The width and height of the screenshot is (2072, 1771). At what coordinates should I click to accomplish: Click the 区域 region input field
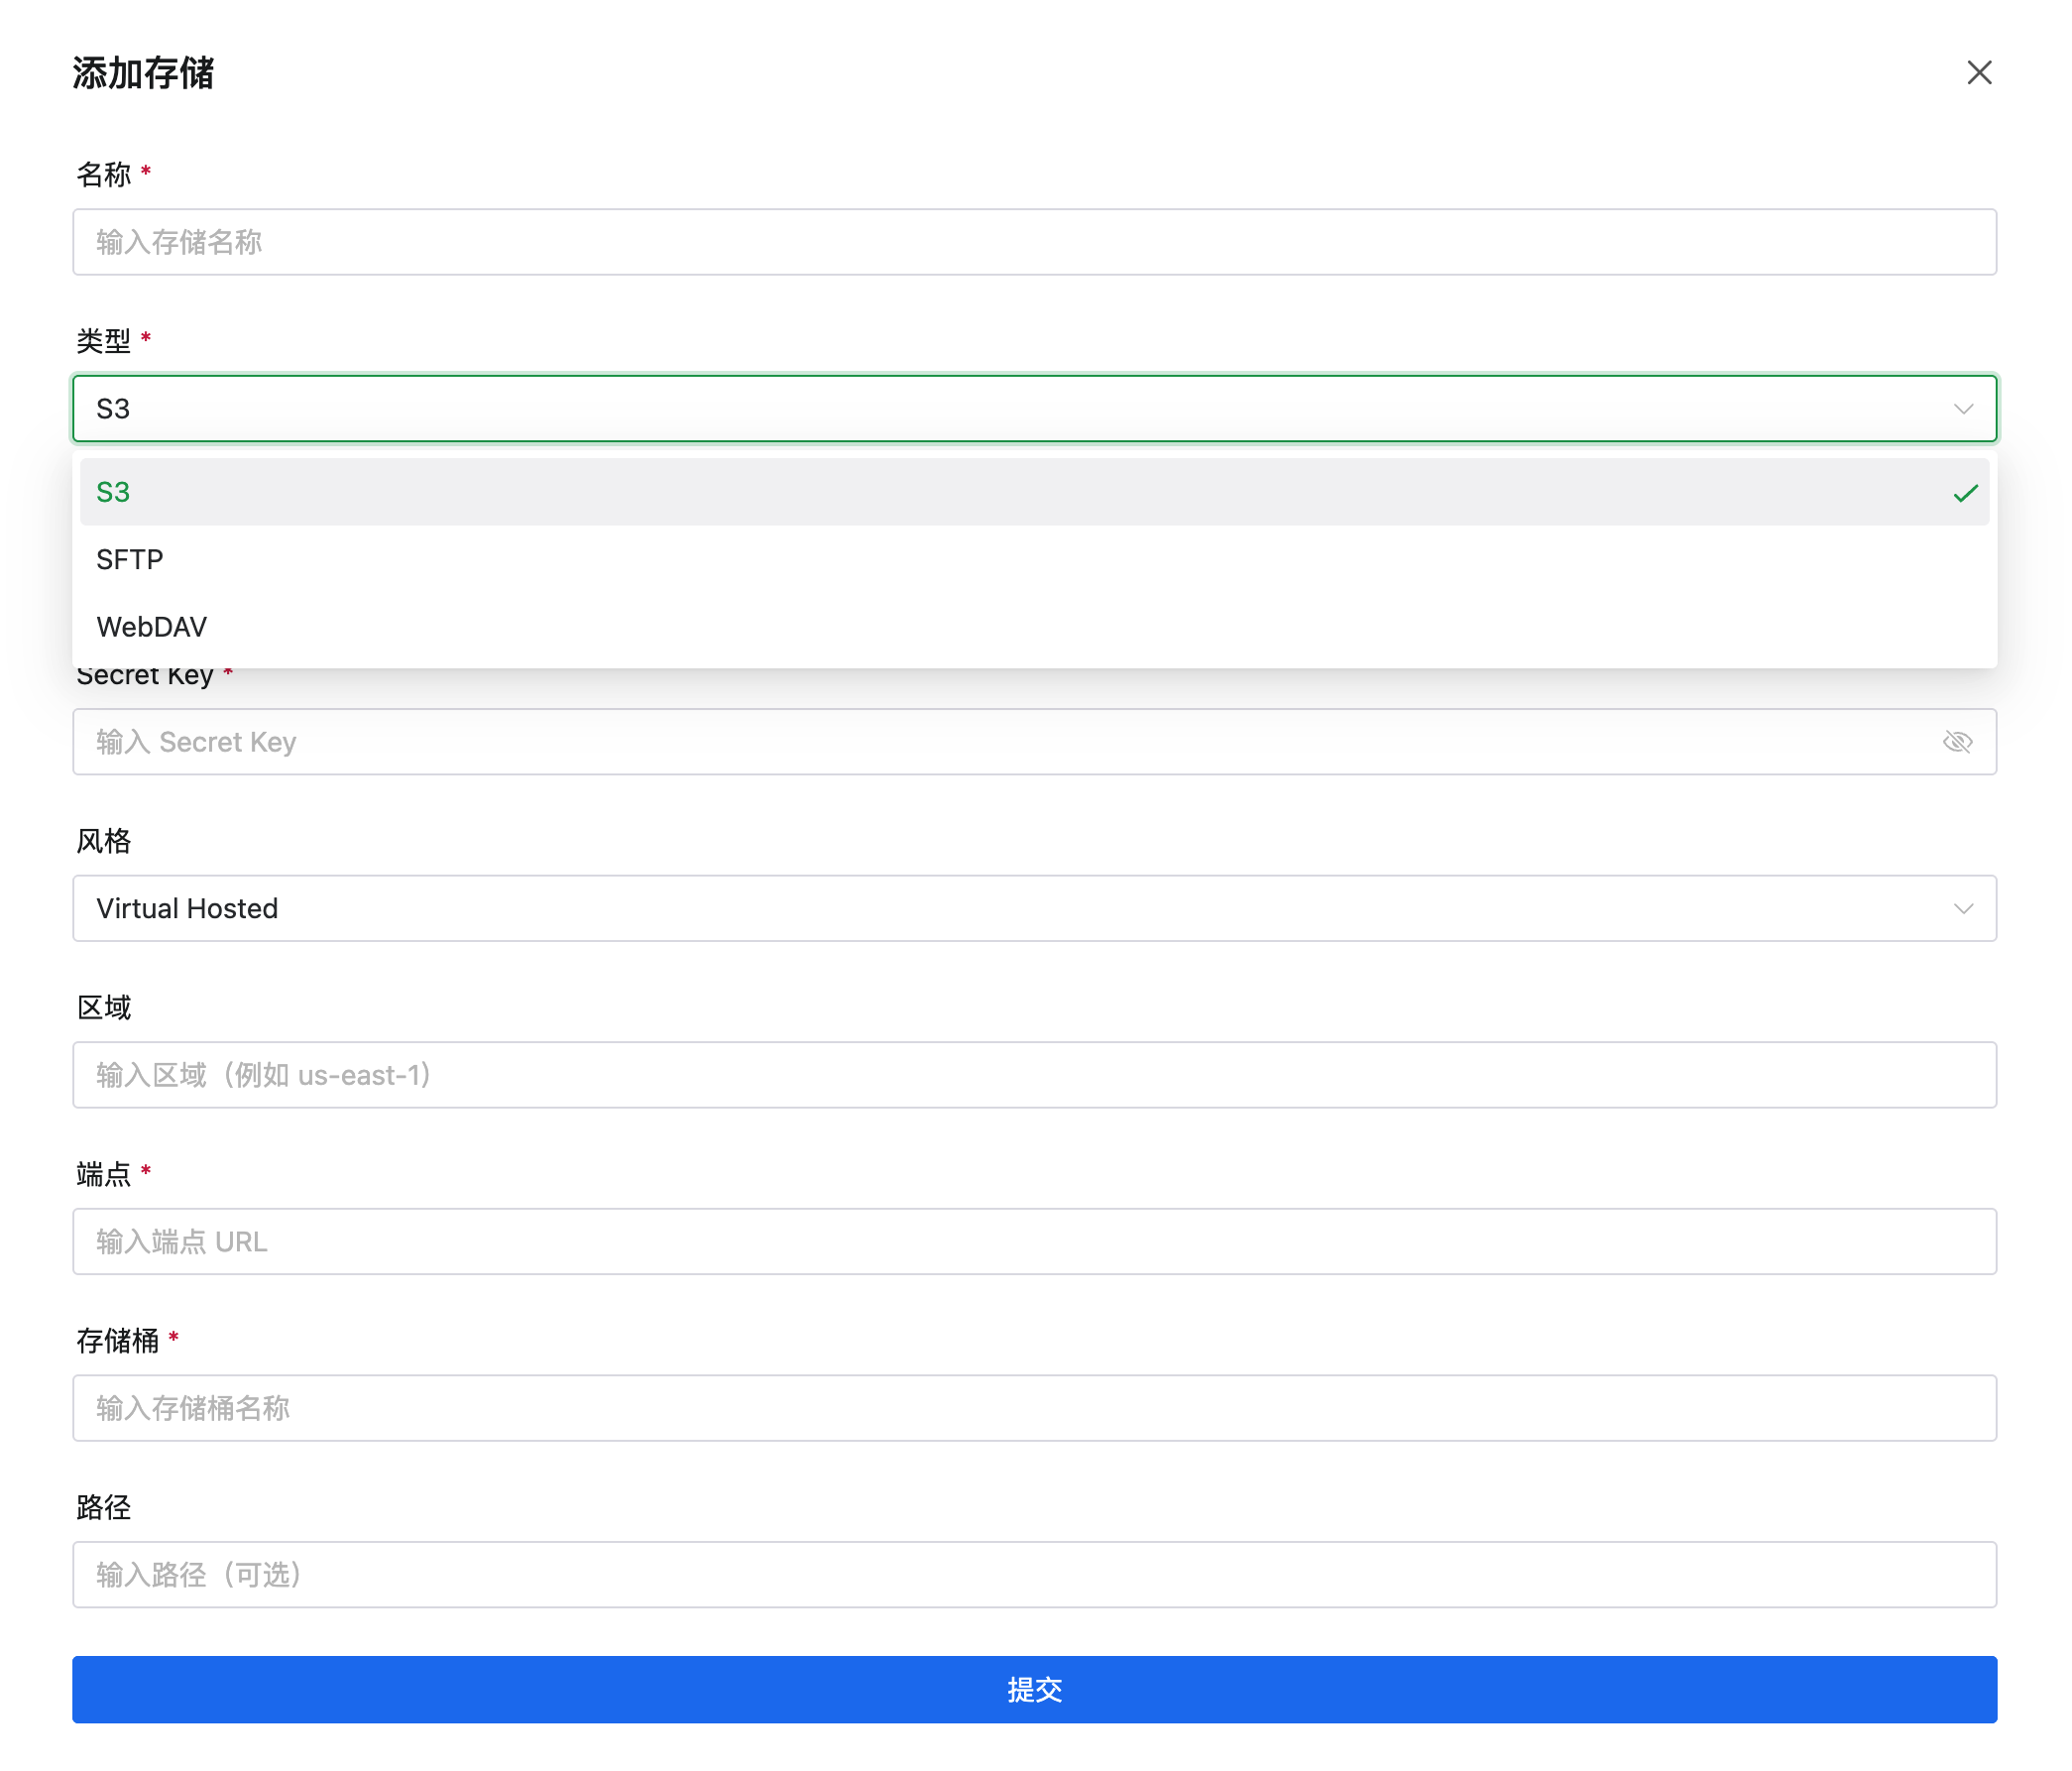click(1034, 1075)
